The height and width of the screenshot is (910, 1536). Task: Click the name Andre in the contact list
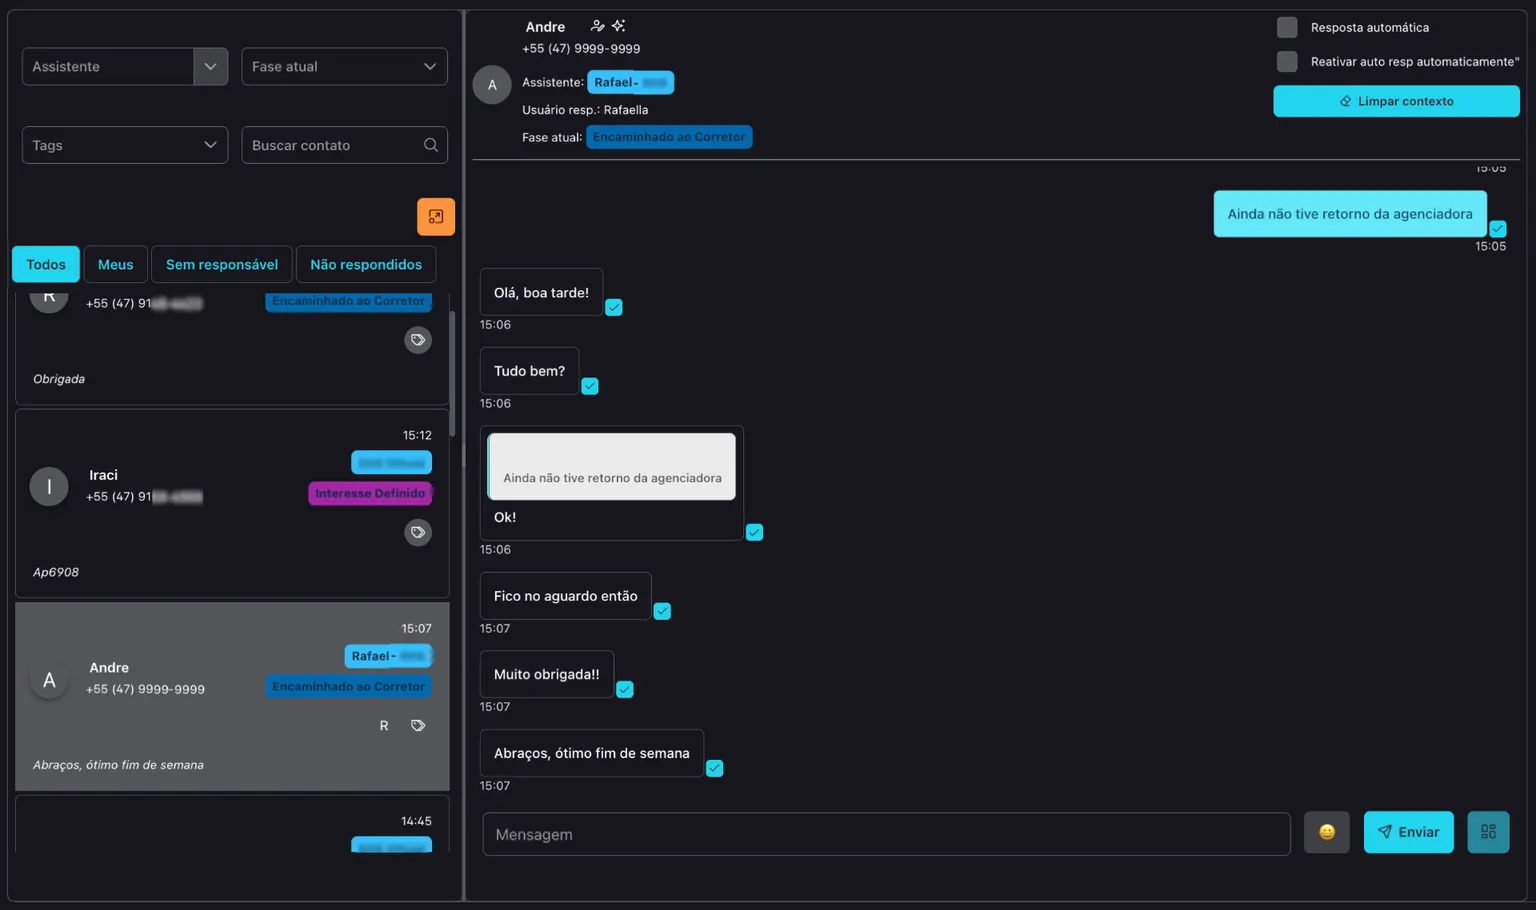click(x=109, y=667)
